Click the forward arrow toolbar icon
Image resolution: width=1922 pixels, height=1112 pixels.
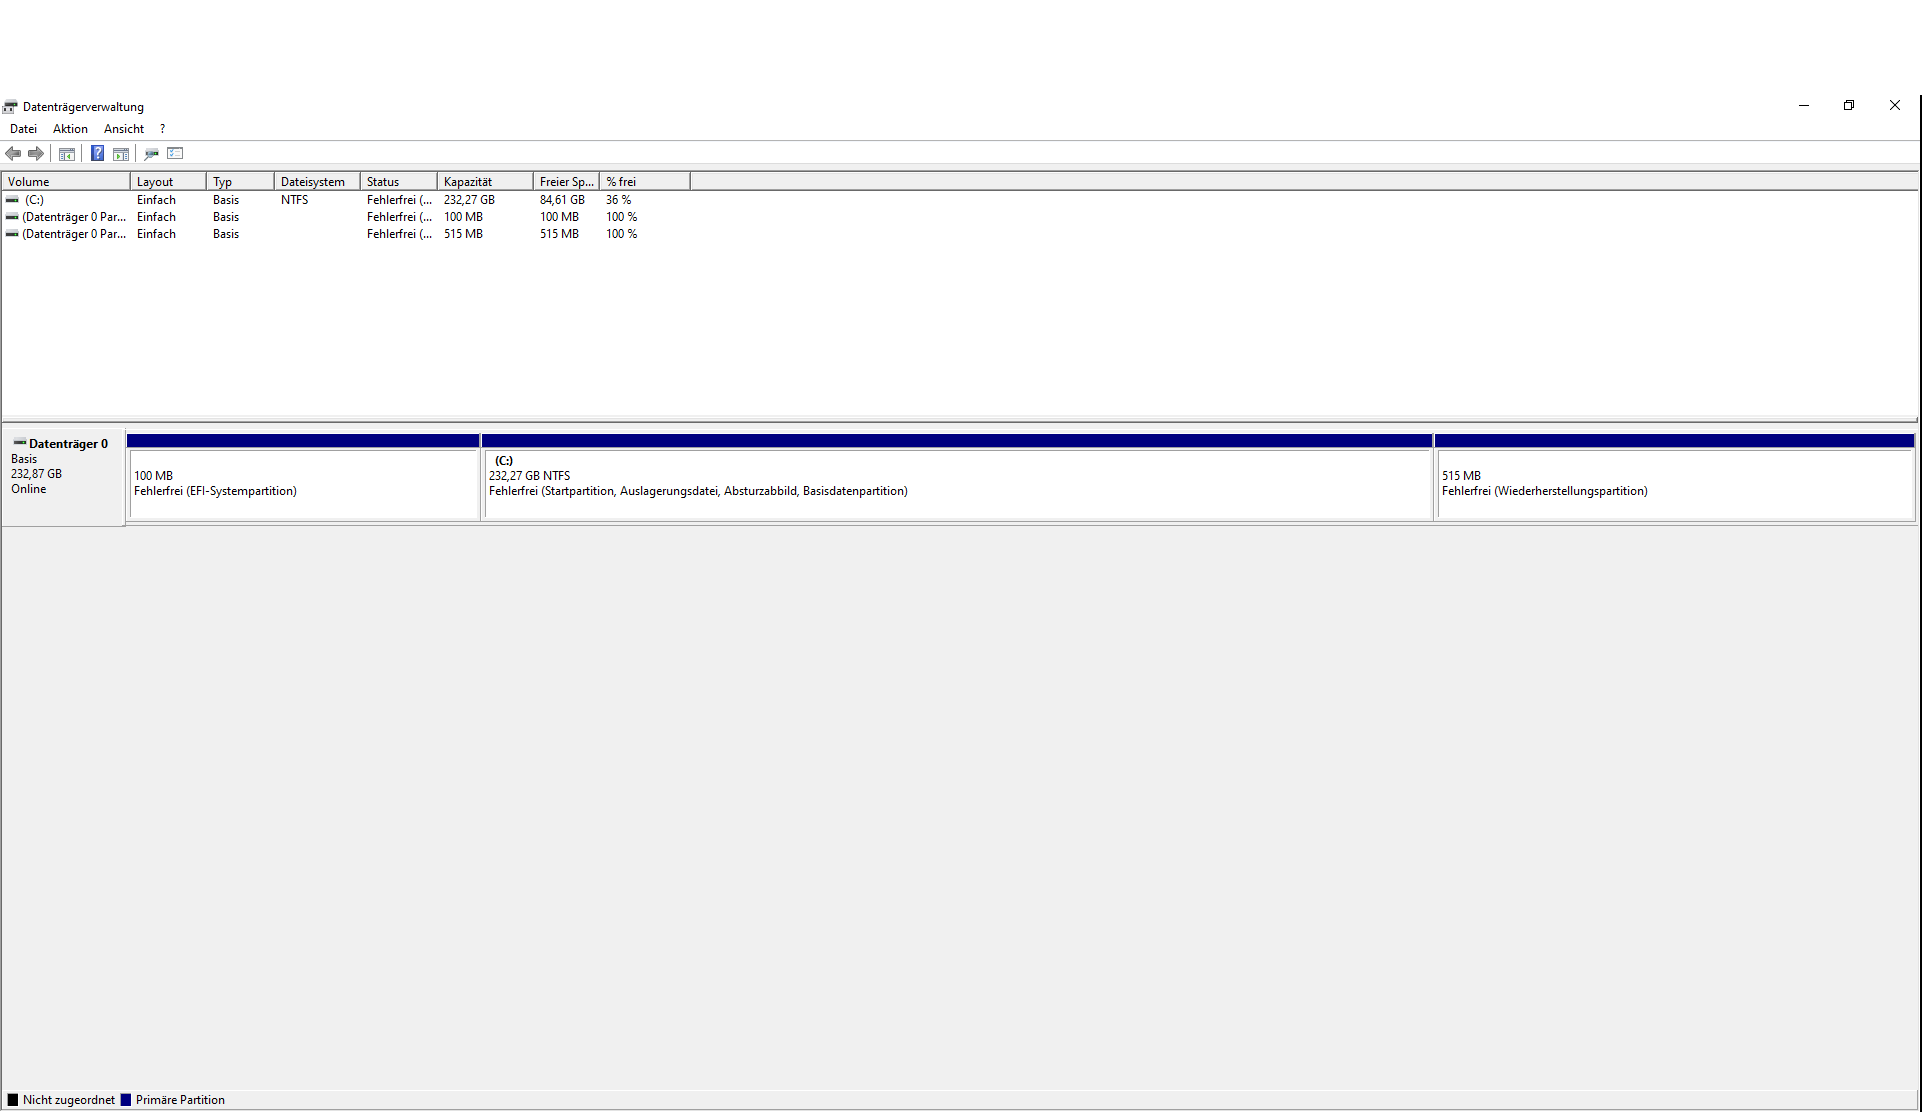click(x=36, y=153)
